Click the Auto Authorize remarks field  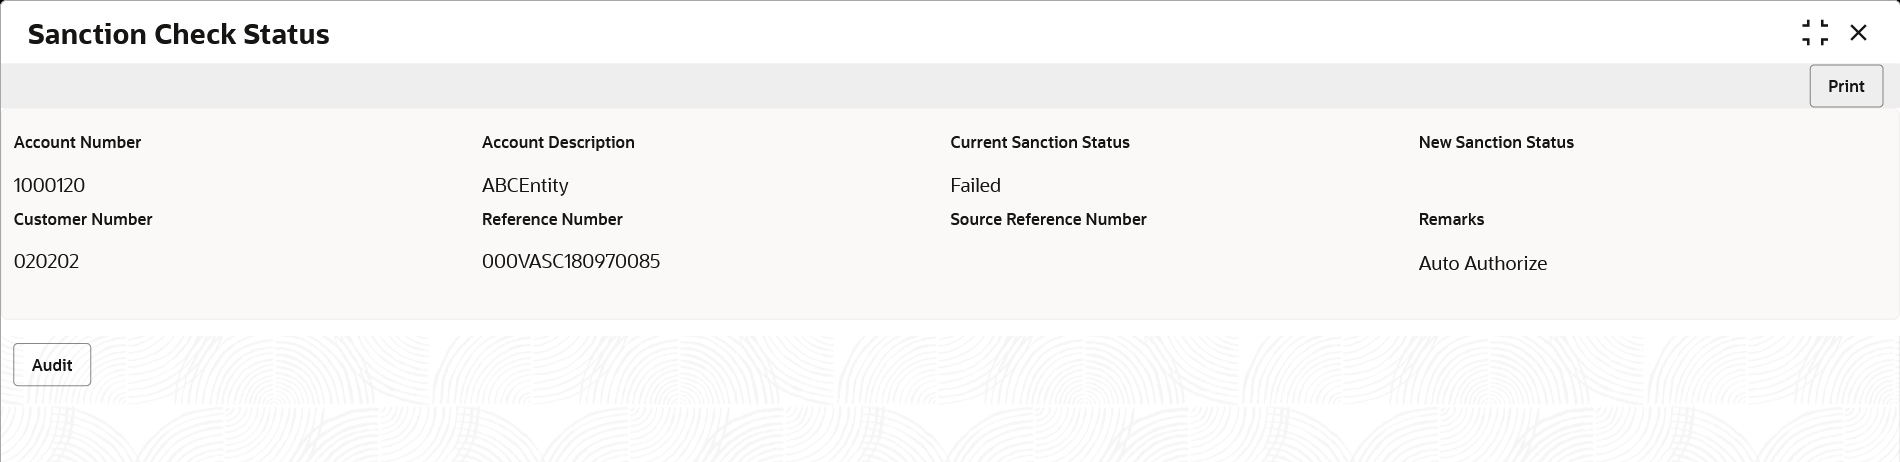click(1483, 263)
